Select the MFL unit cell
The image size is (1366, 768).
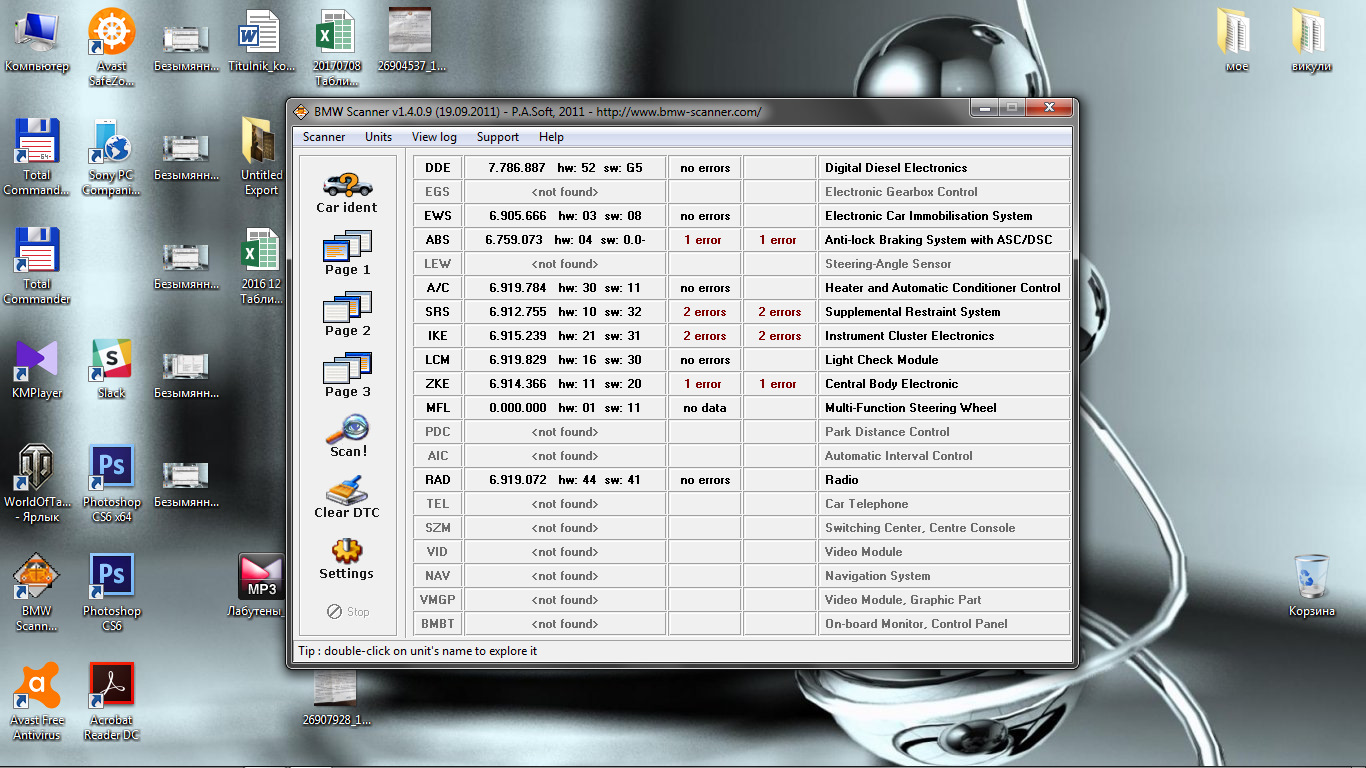pos(438,408)
